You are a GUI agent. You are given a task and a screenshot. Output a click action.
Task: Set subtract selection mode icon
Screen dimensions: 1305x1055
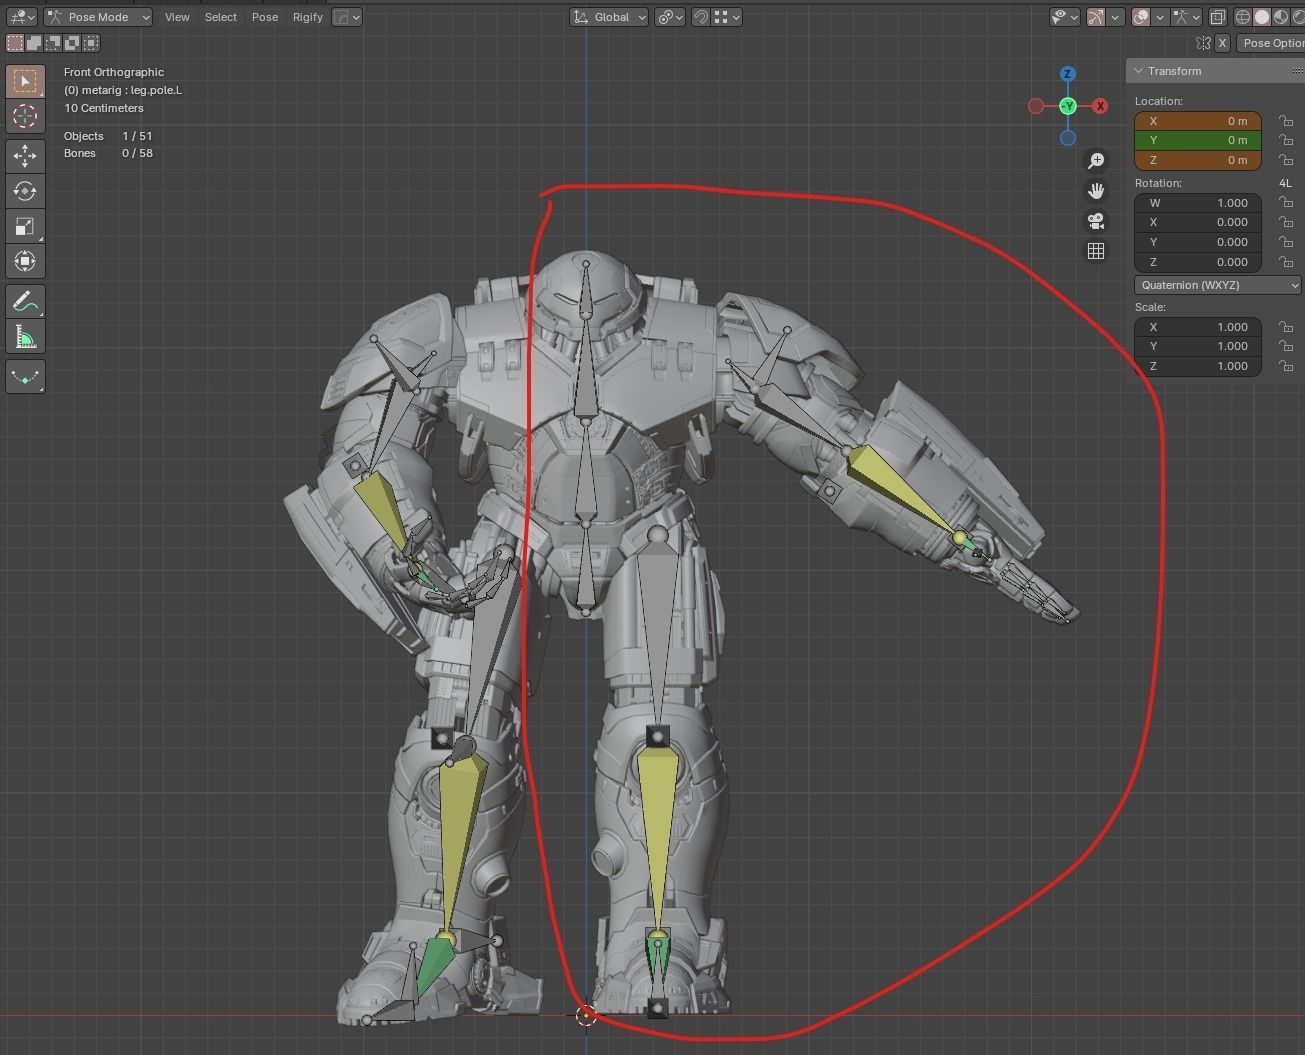[x=53, y=43]
